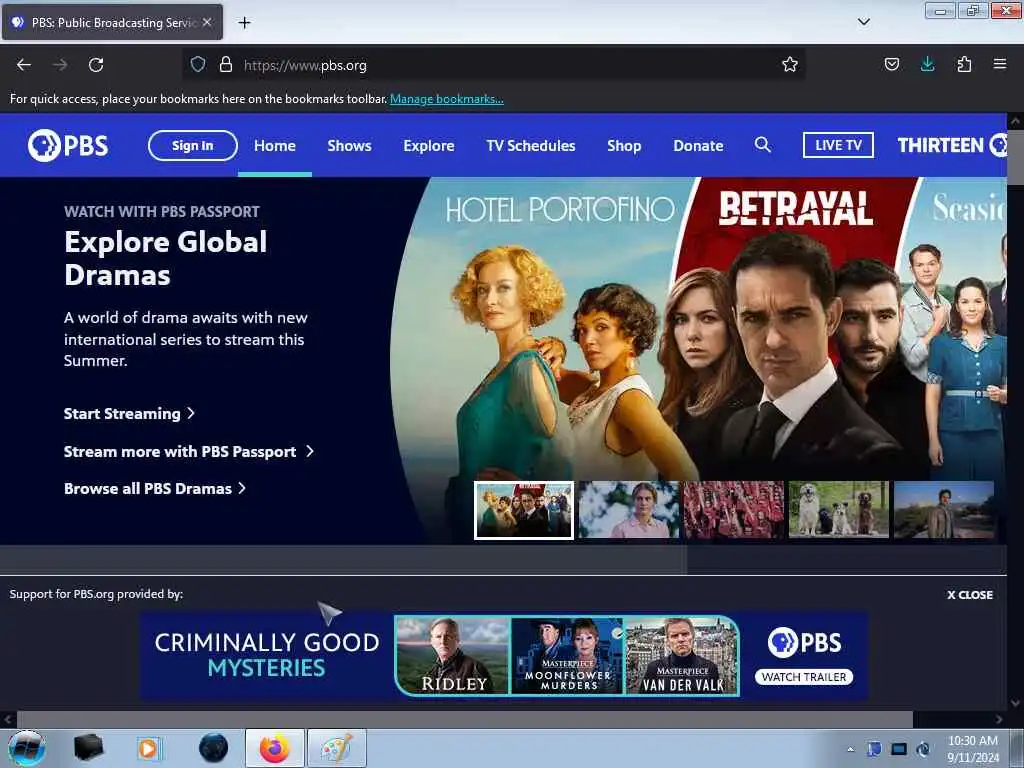This screenshot has height=768, width=1024.
Task: Open the tracking protection shield icon
Action: coord(198,64)
